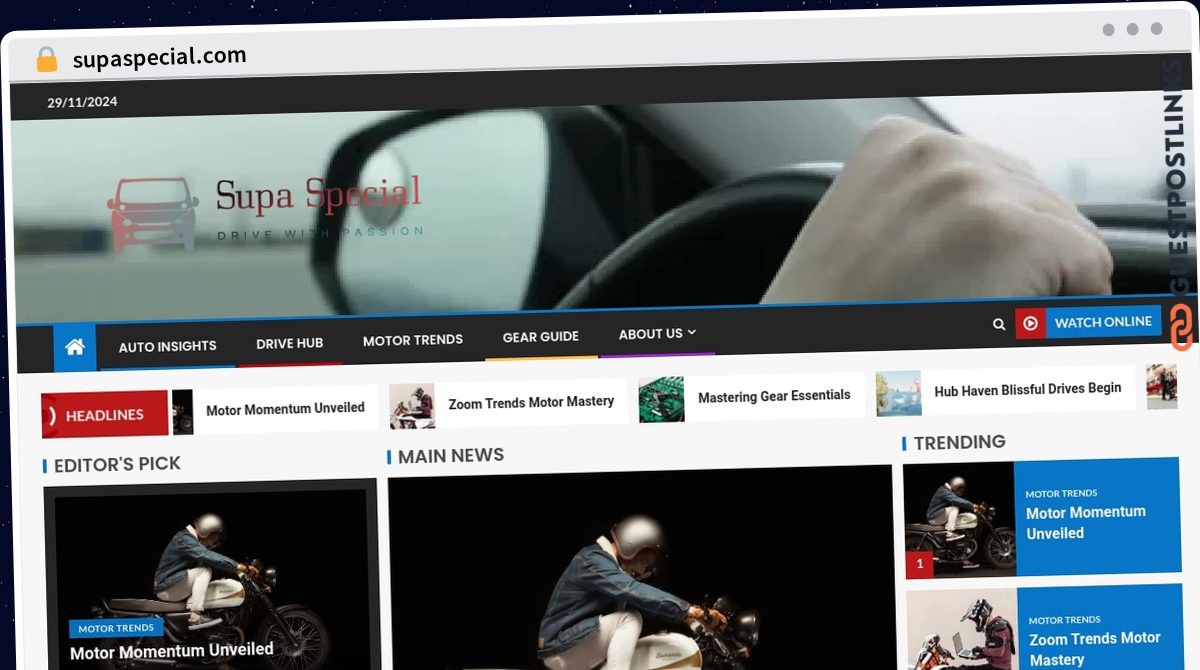The height and width of the screenshot is (670, 1200).
Task: Open headline Zoom Trends Motor Mastery in ticker
Action: [x=531, y=402]
